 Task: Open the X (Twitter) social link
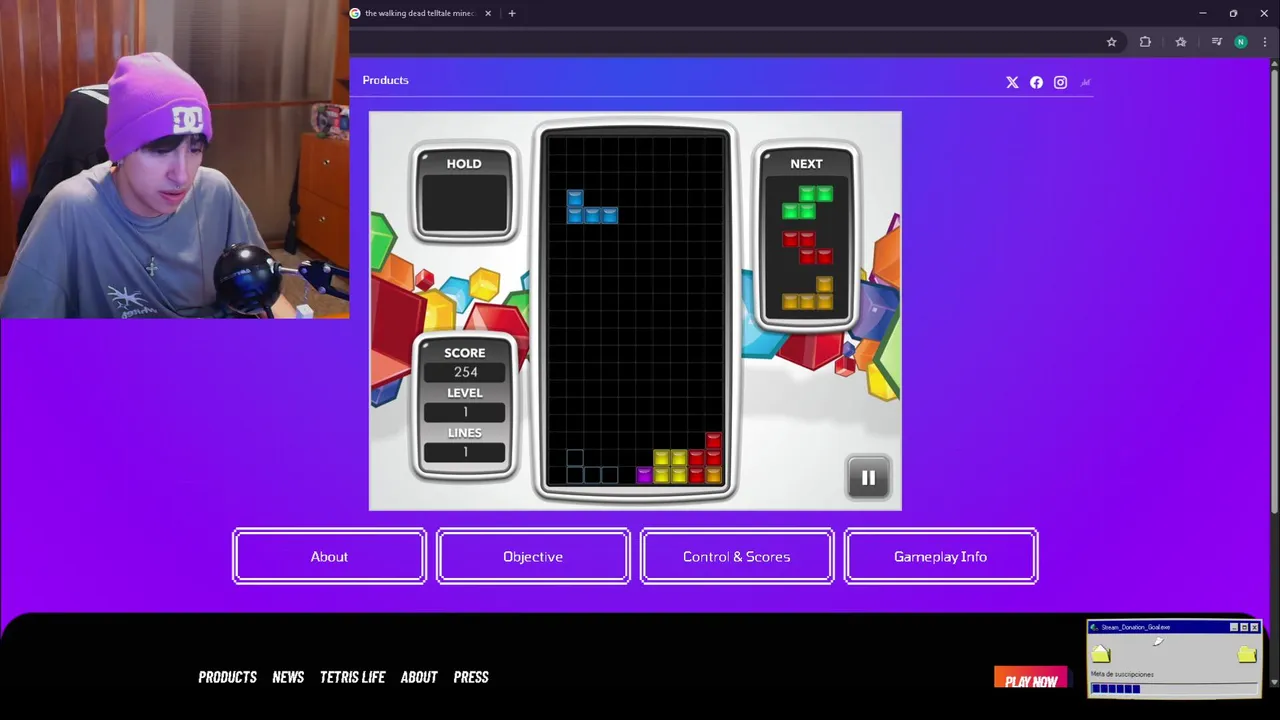pyautogui.click(x=1012, y=82)
